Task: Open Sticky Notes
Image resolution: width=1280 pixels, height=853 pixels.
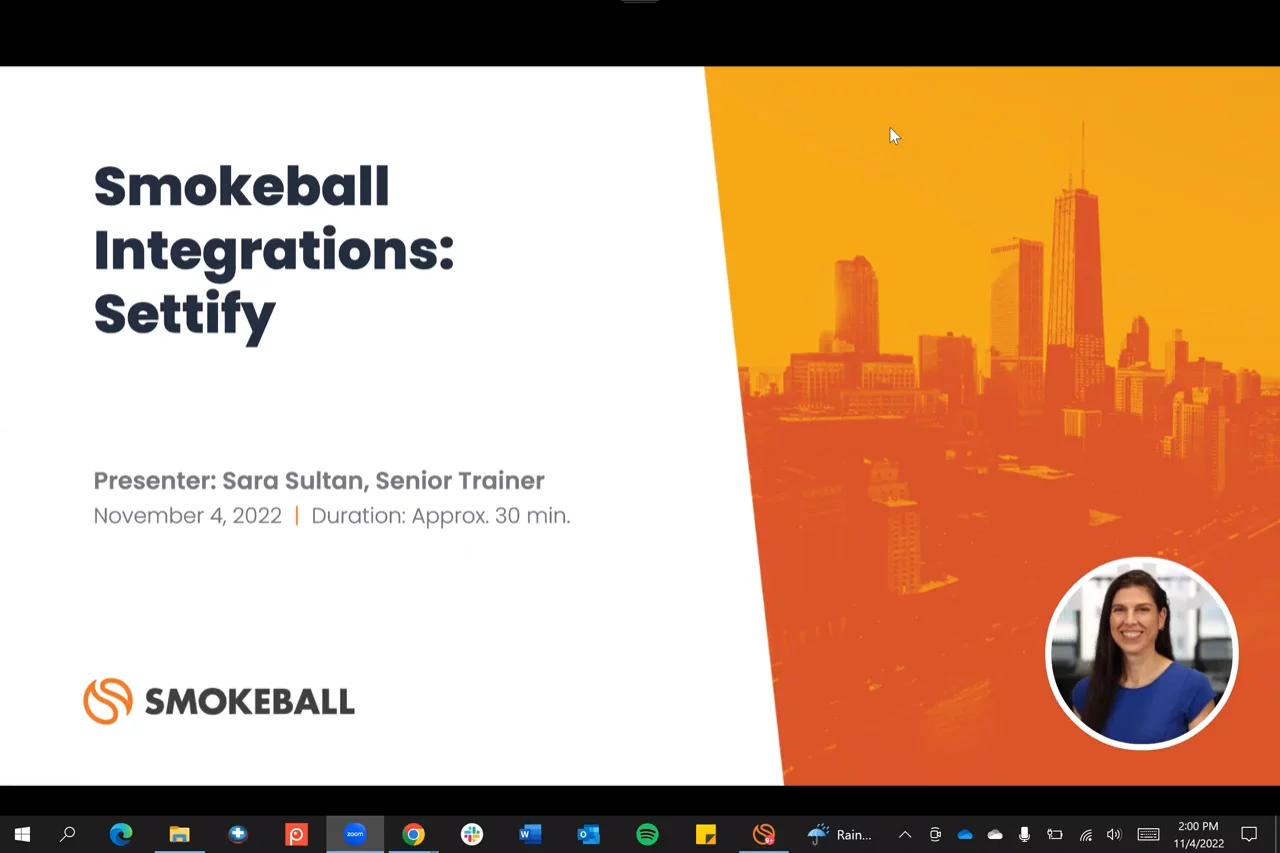Action: click(706, 834)
